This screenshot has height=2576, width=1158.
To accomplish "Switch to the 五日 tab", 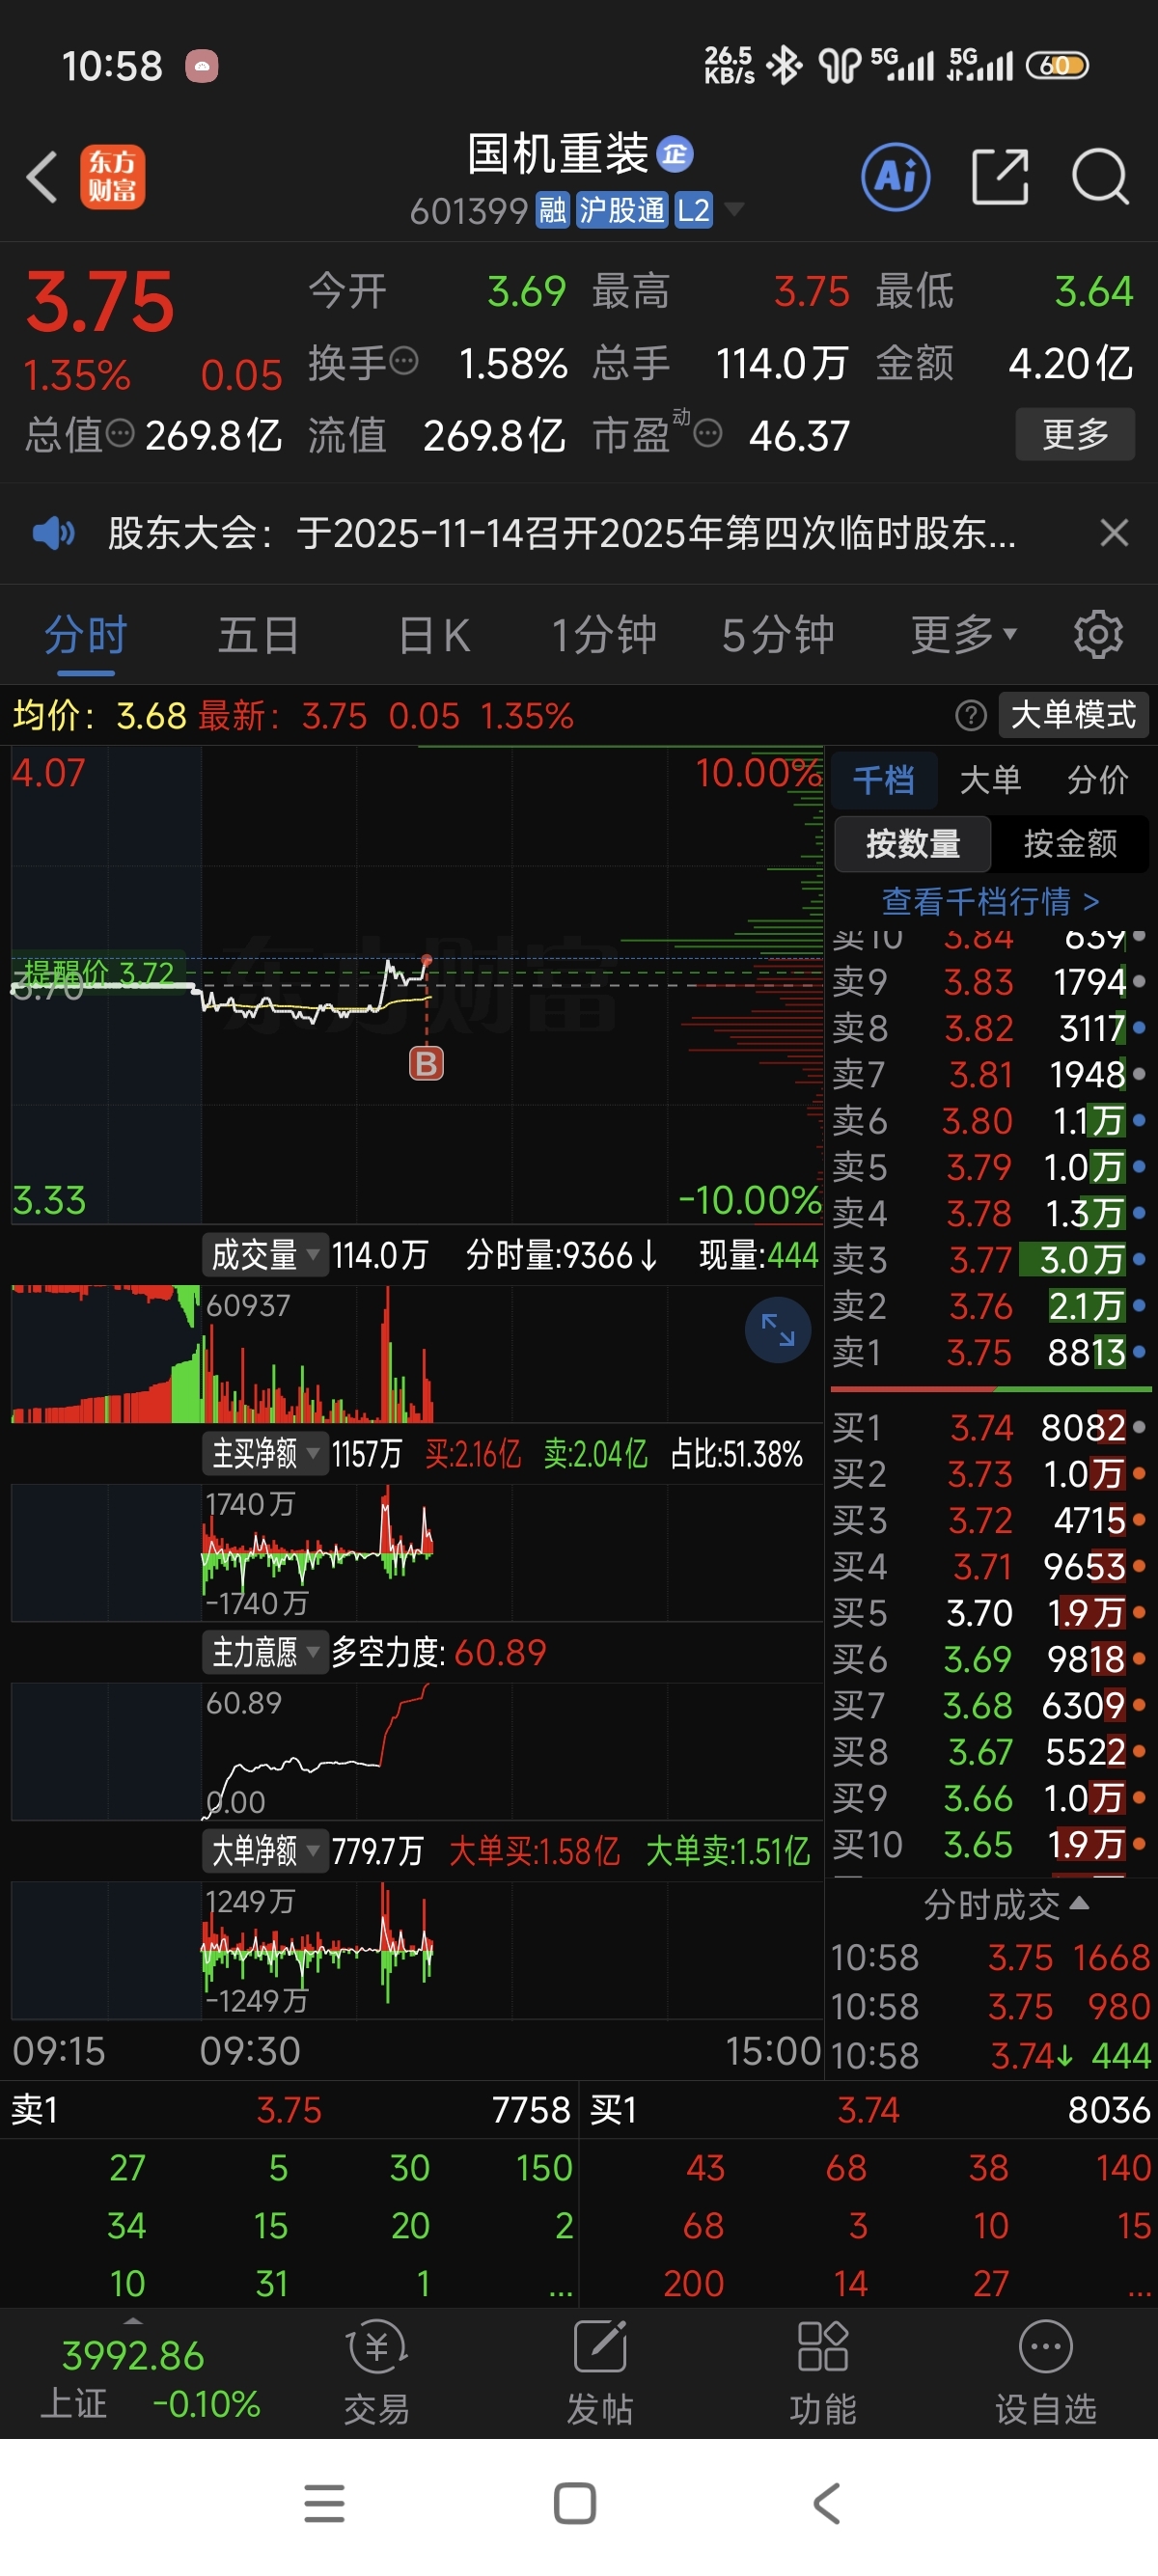I will [x=259, y=635].
